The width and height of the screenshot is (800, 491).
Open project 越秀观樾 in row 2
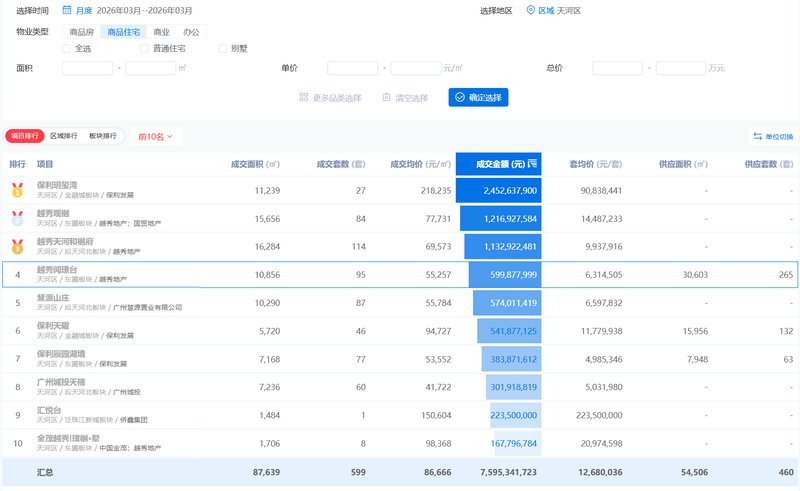click(53, 213)
